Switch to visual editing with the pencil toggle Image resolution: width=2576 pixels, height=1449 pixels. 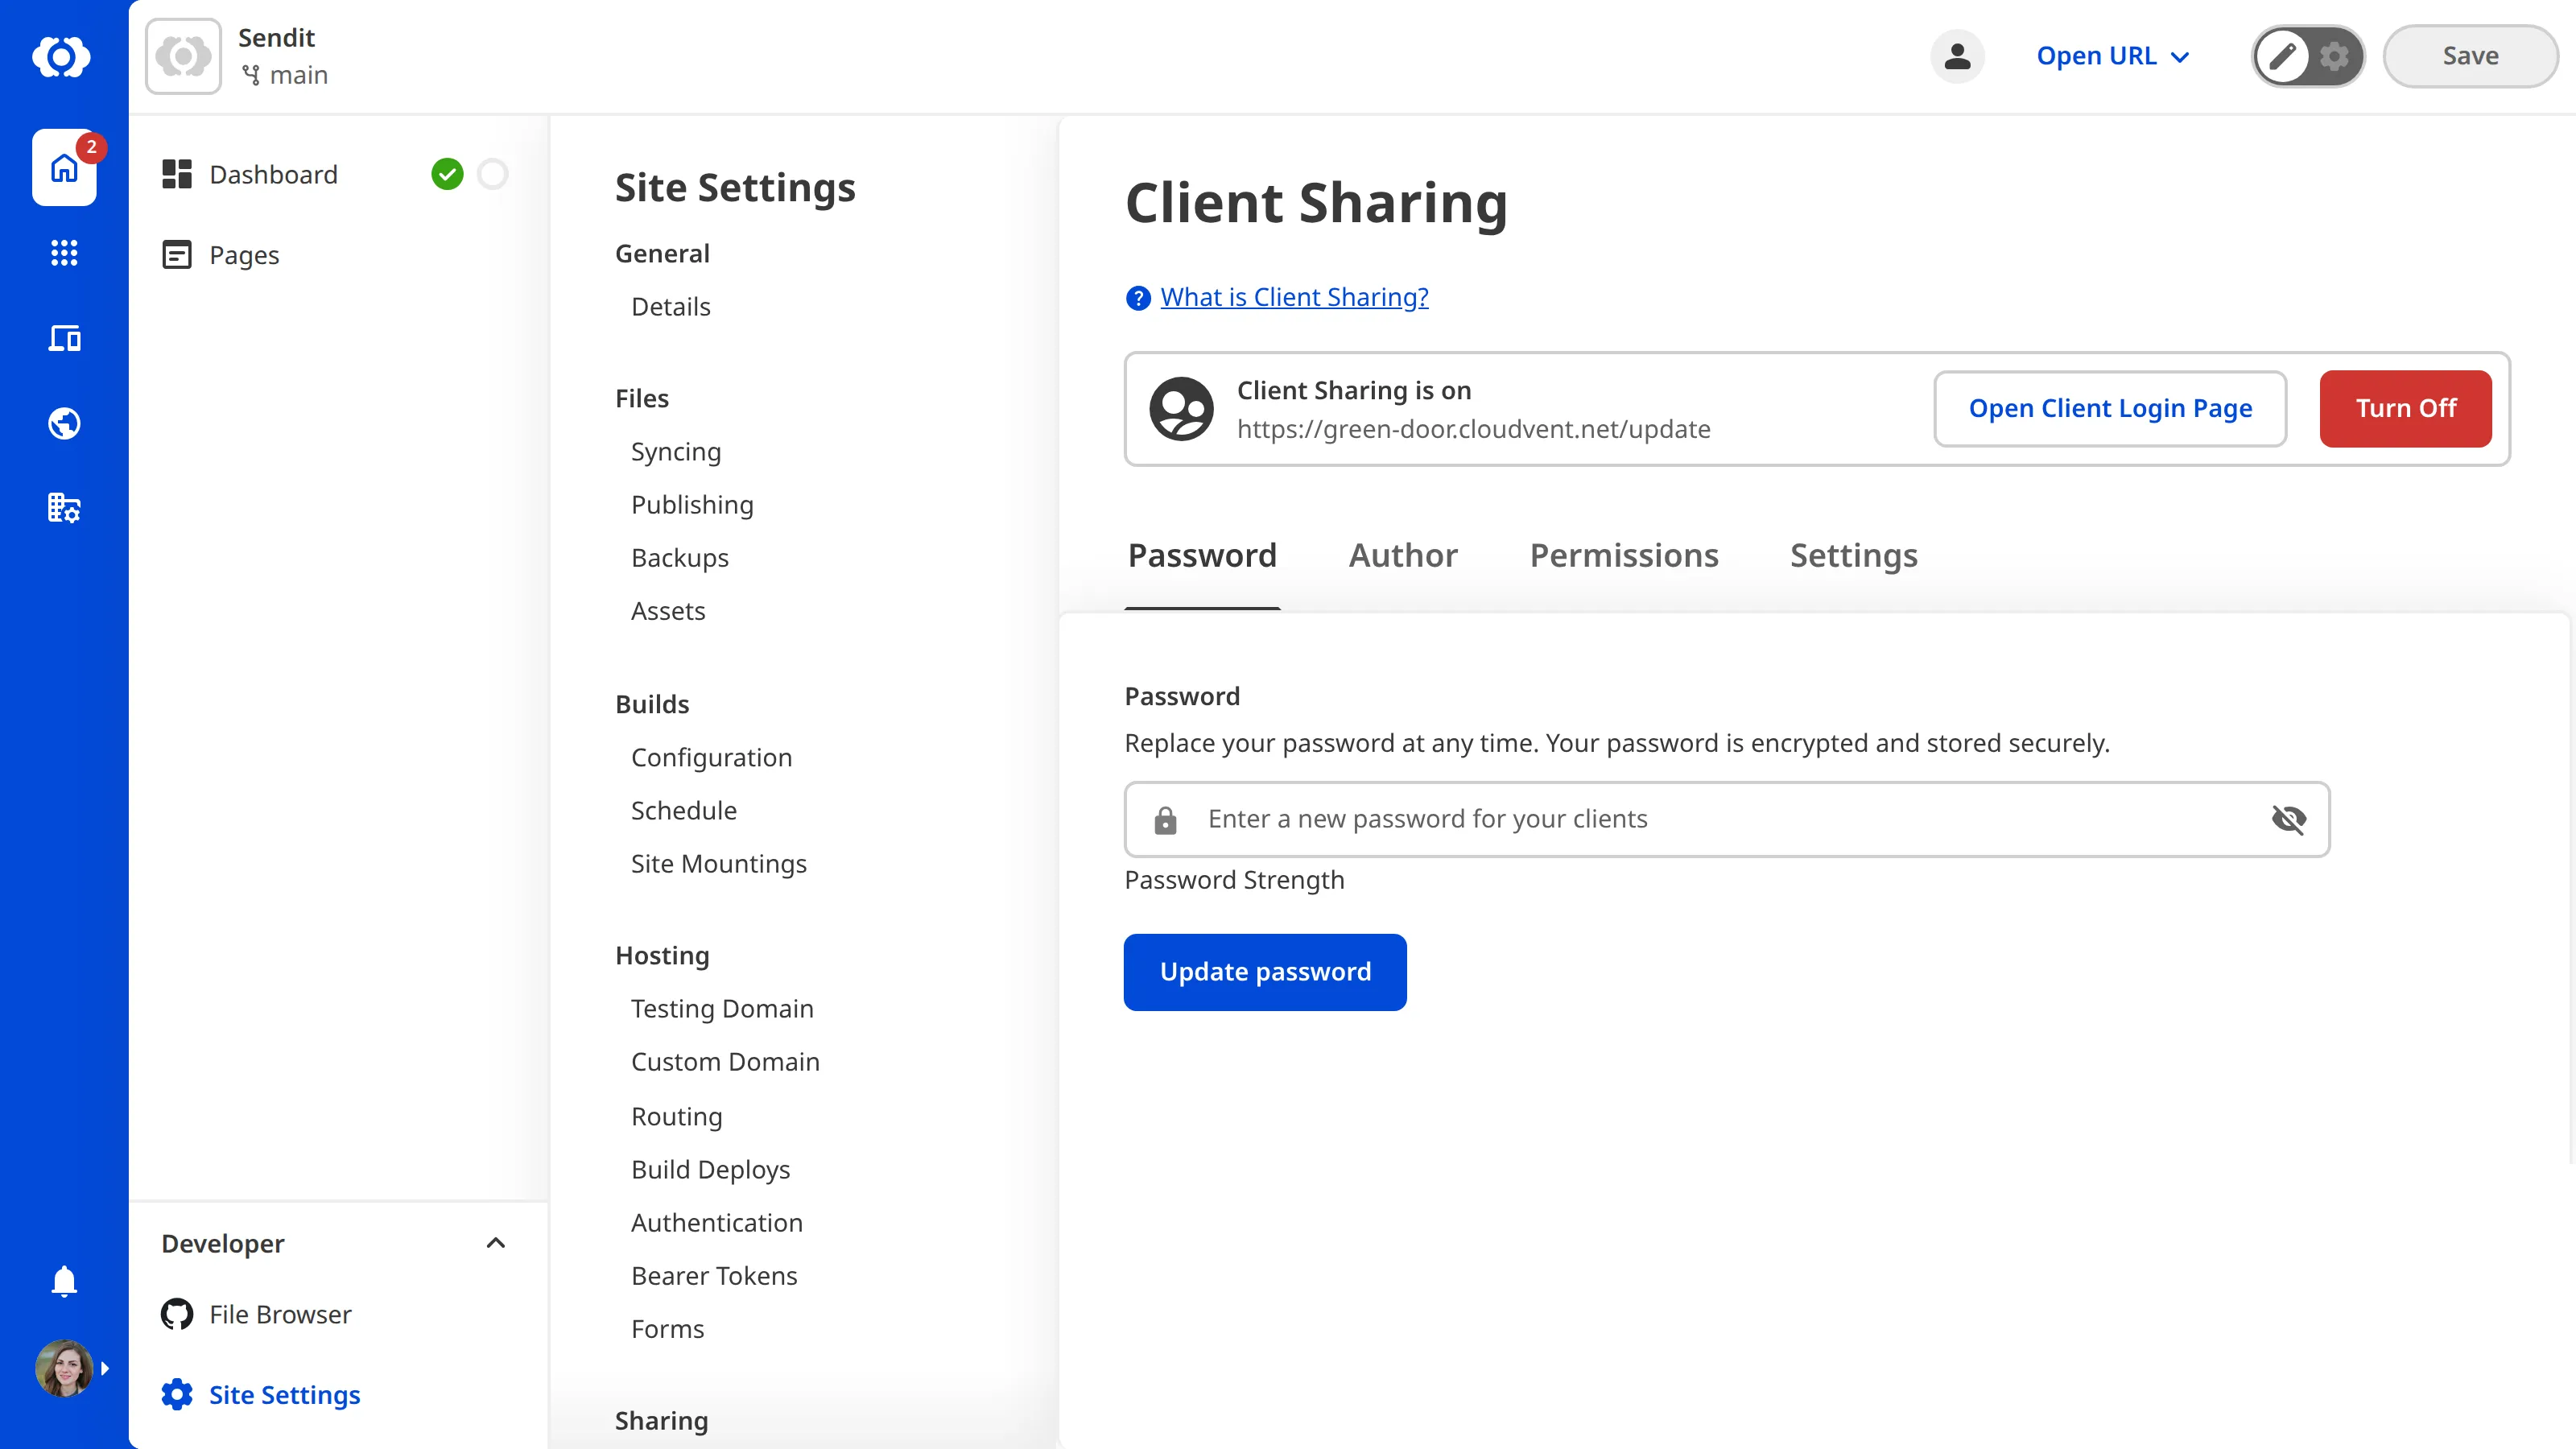click(2283, 56)
